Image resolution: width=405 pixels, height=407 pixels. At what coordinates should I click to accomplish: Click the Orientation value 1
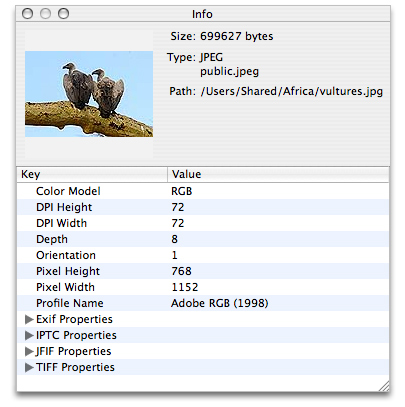coord(175,255)
